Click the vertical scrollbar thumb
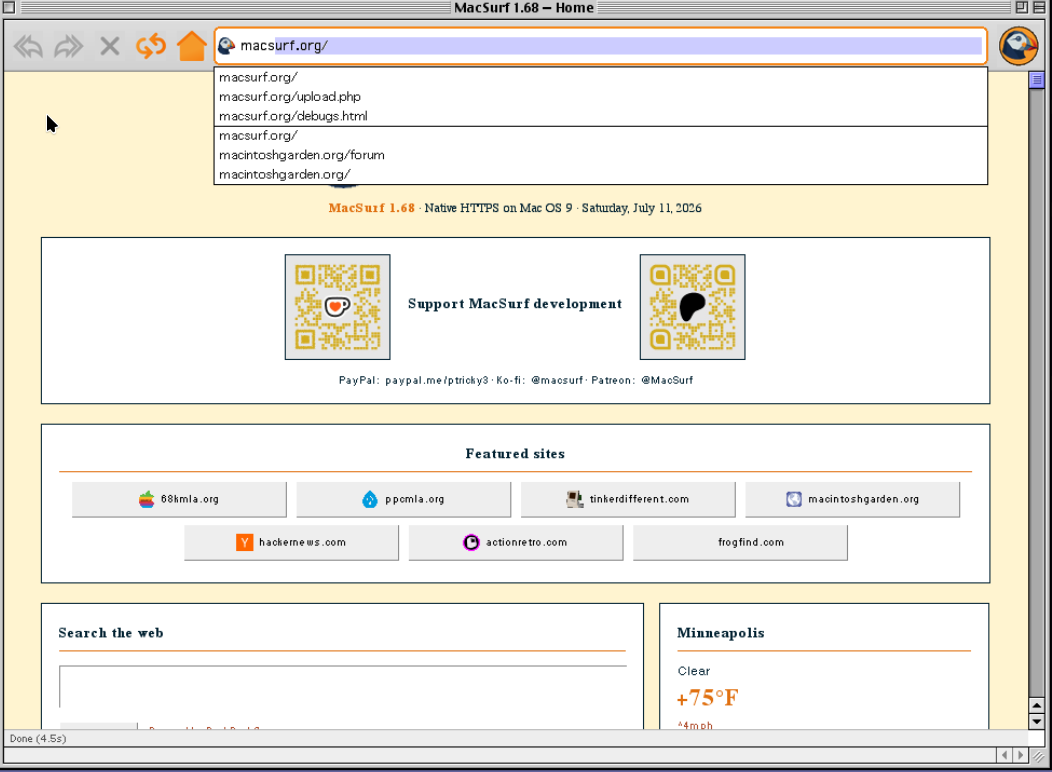This screenshot has height=772, width=1052. point(1037,80)
